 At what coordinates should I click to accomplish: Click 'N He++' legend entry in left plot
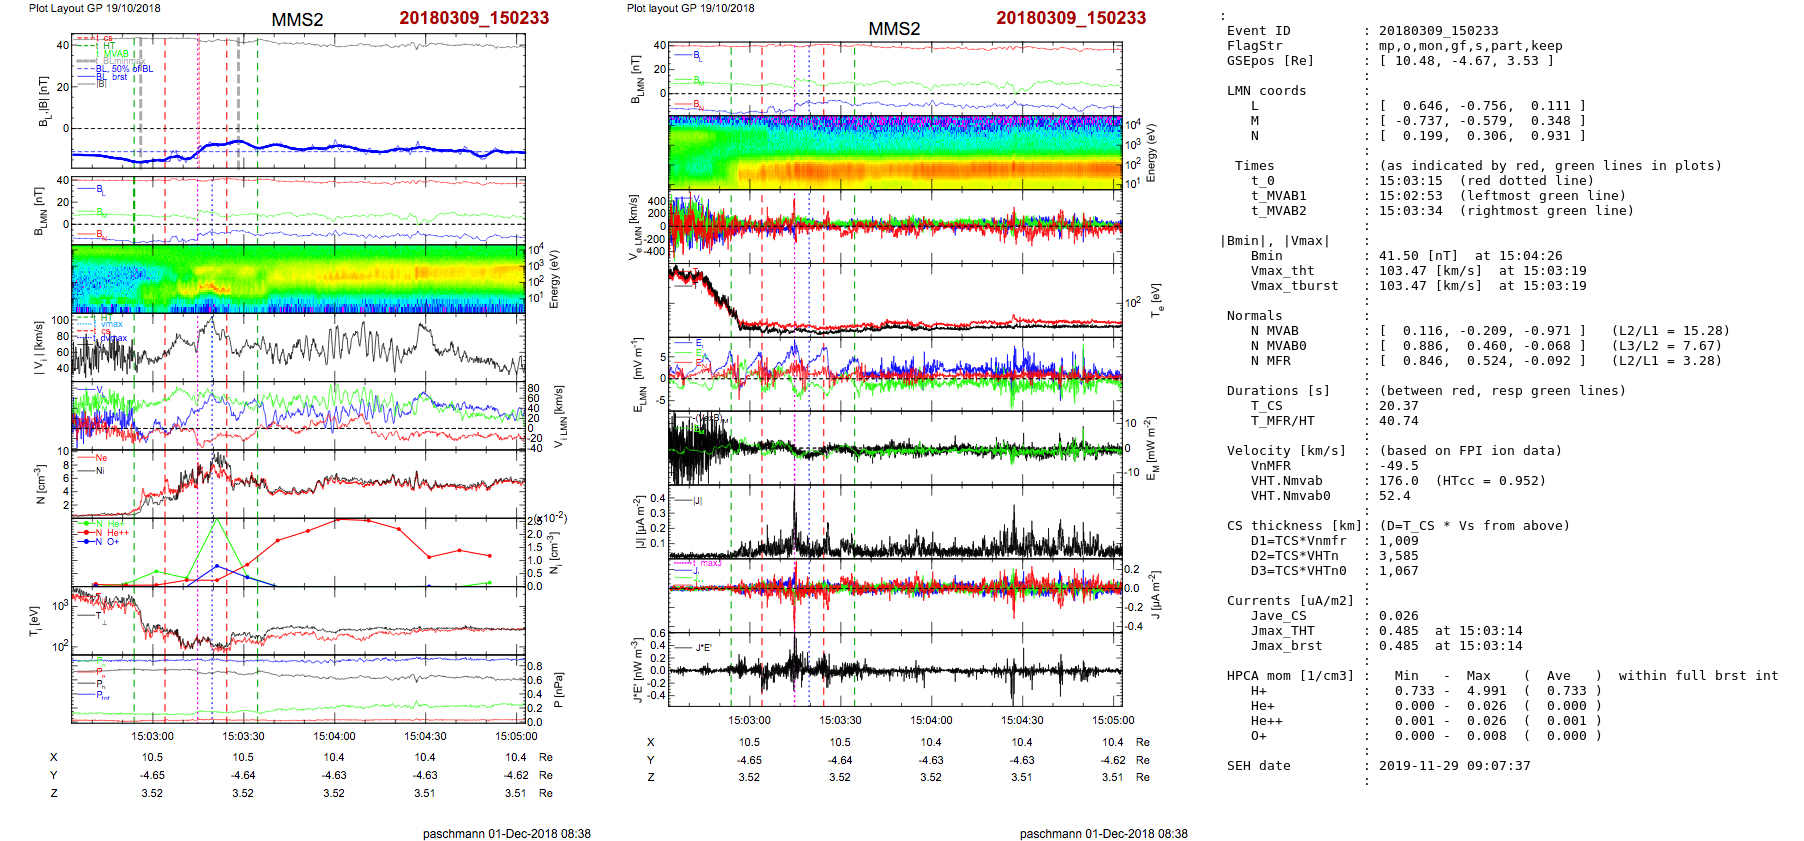112,533
